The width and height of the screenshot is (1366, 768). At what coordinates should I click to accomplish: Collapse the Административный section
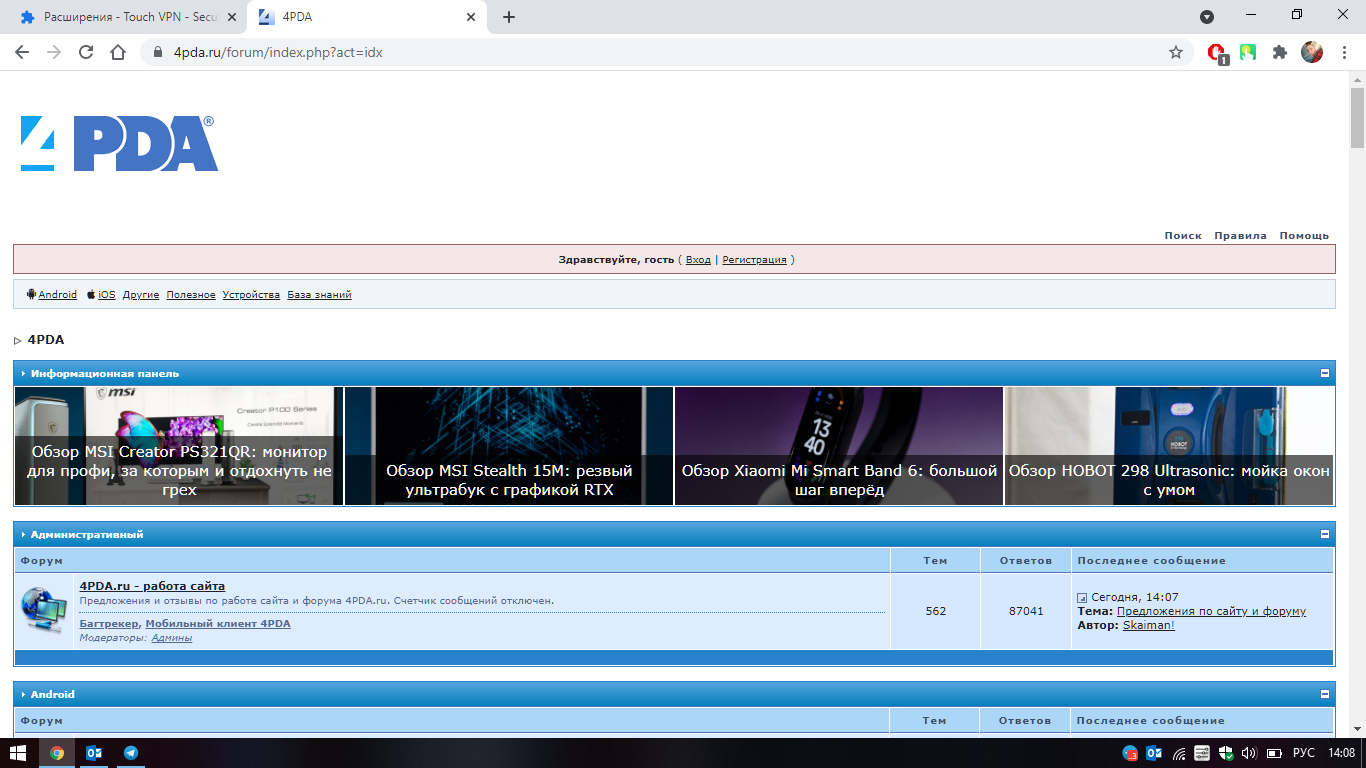[x=1325, y=534]
